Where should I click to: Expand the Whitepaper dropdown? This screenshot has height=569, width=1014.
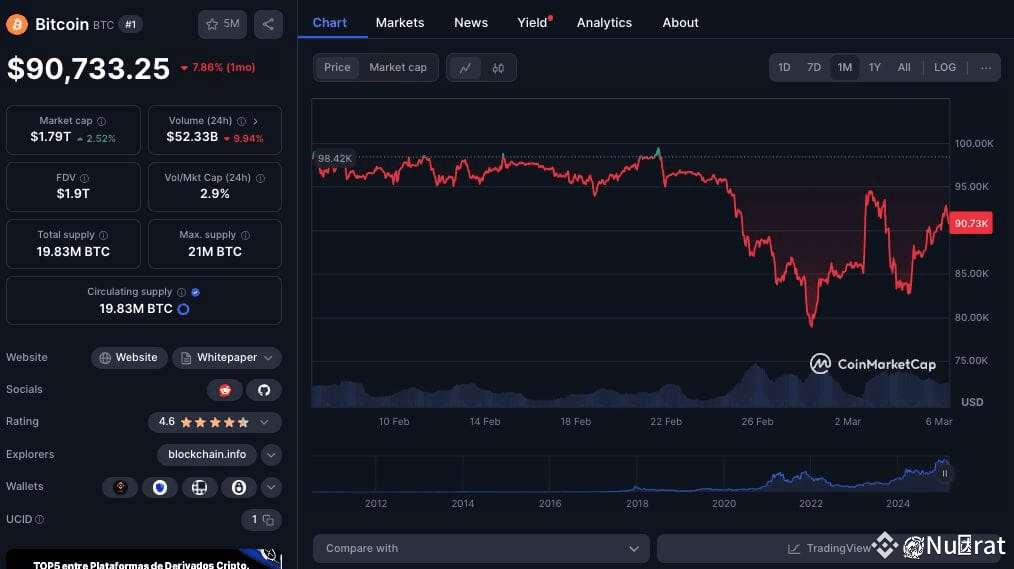coord(227,358)
